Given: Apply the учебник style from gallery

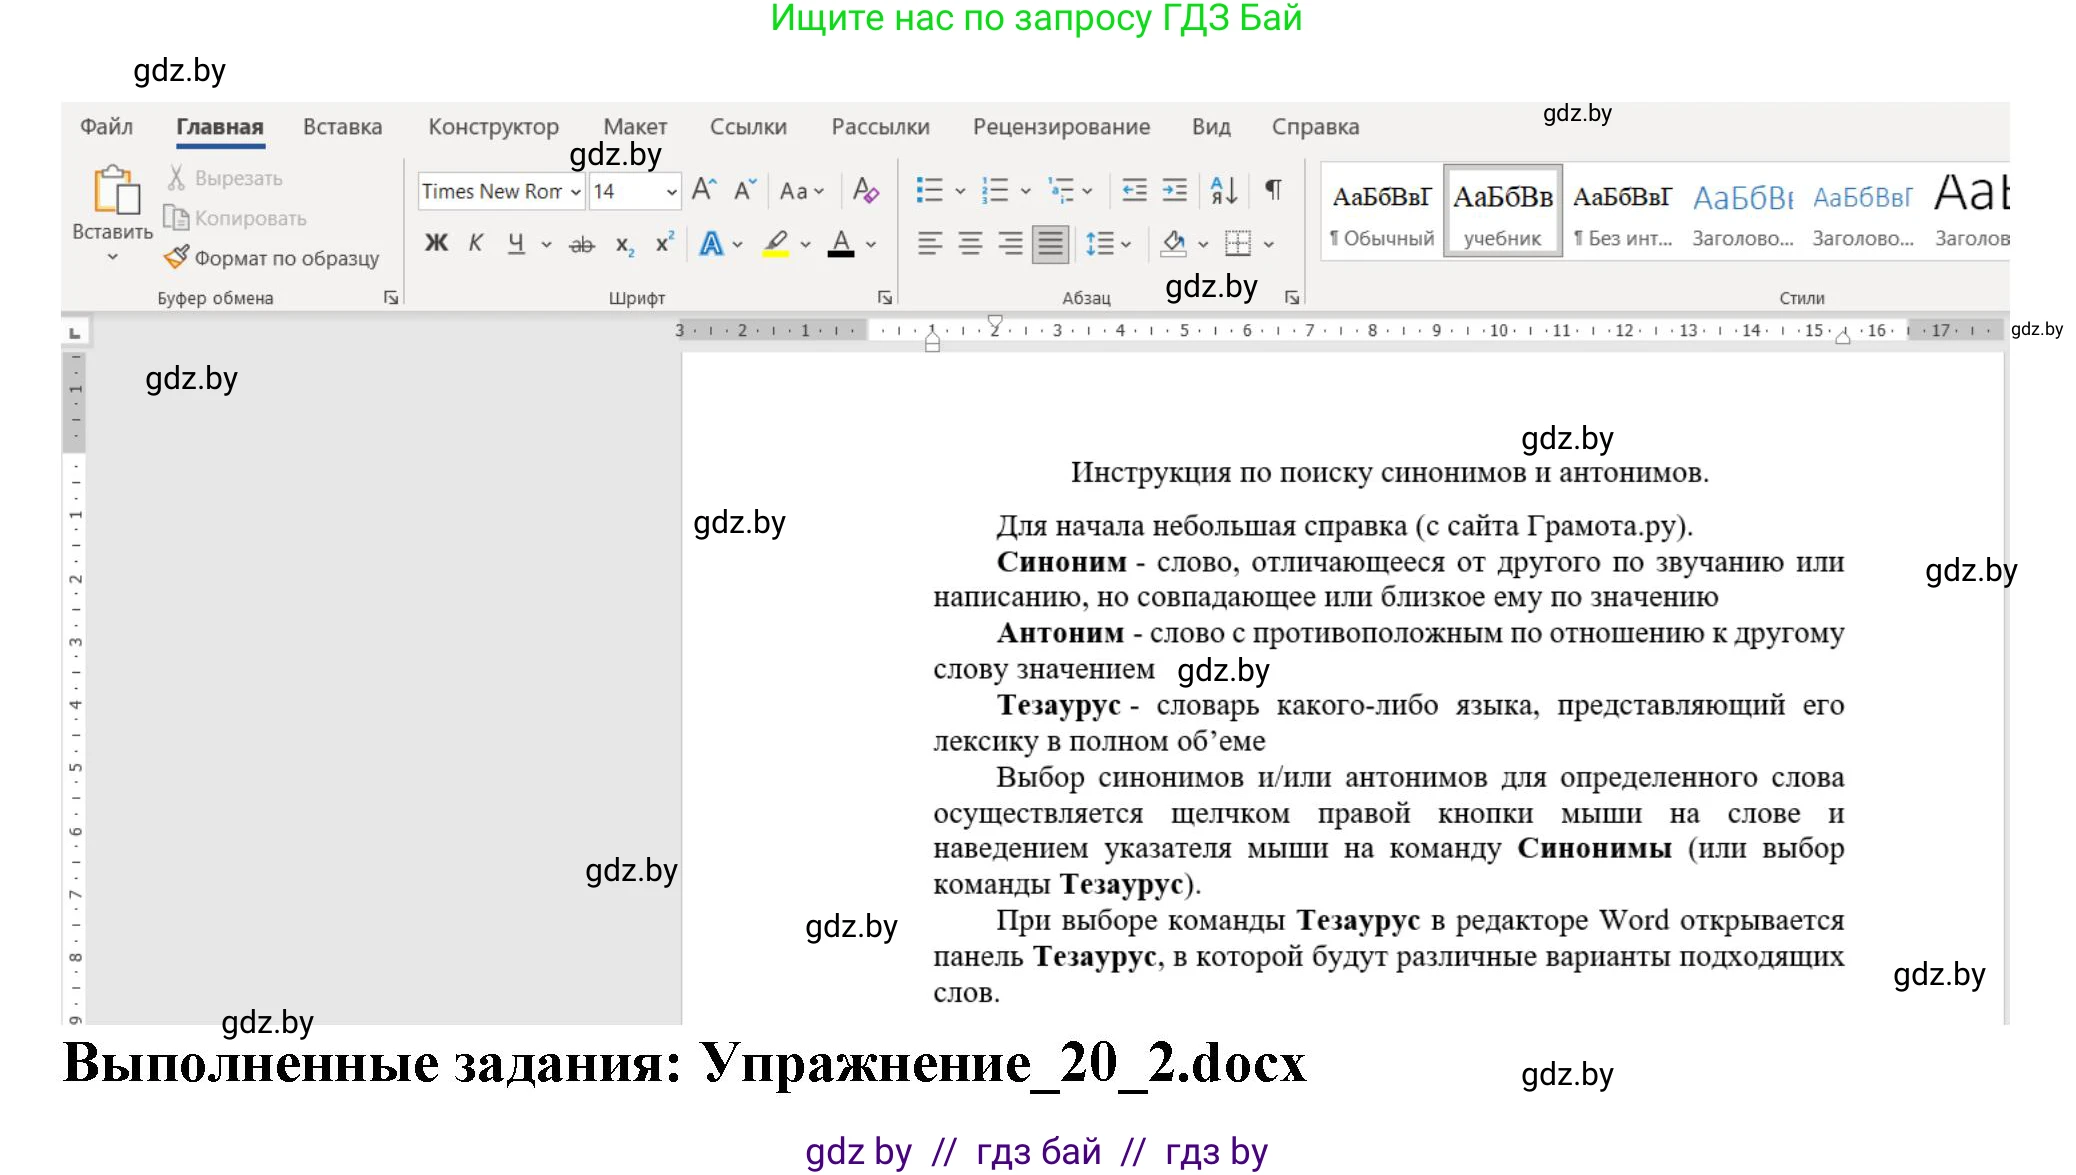Looking at the screenshot, I should point(1502,210).
